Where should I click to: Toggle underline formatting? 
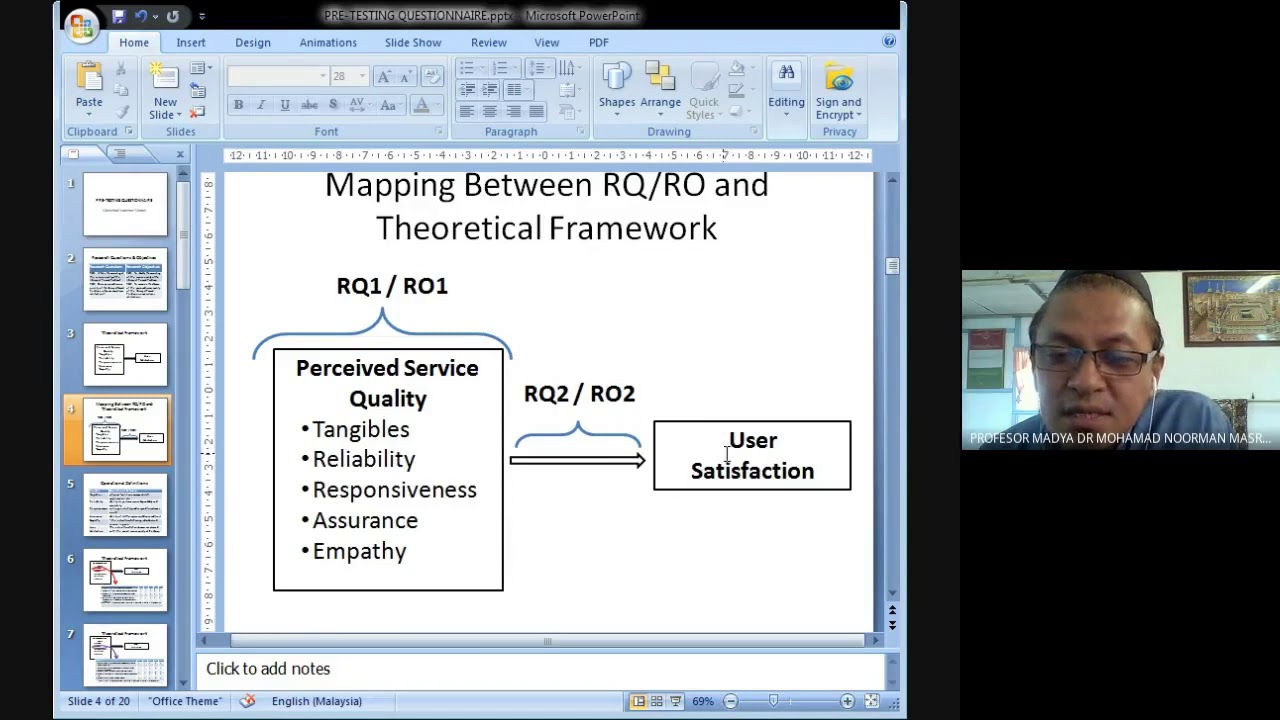[285, 106]
